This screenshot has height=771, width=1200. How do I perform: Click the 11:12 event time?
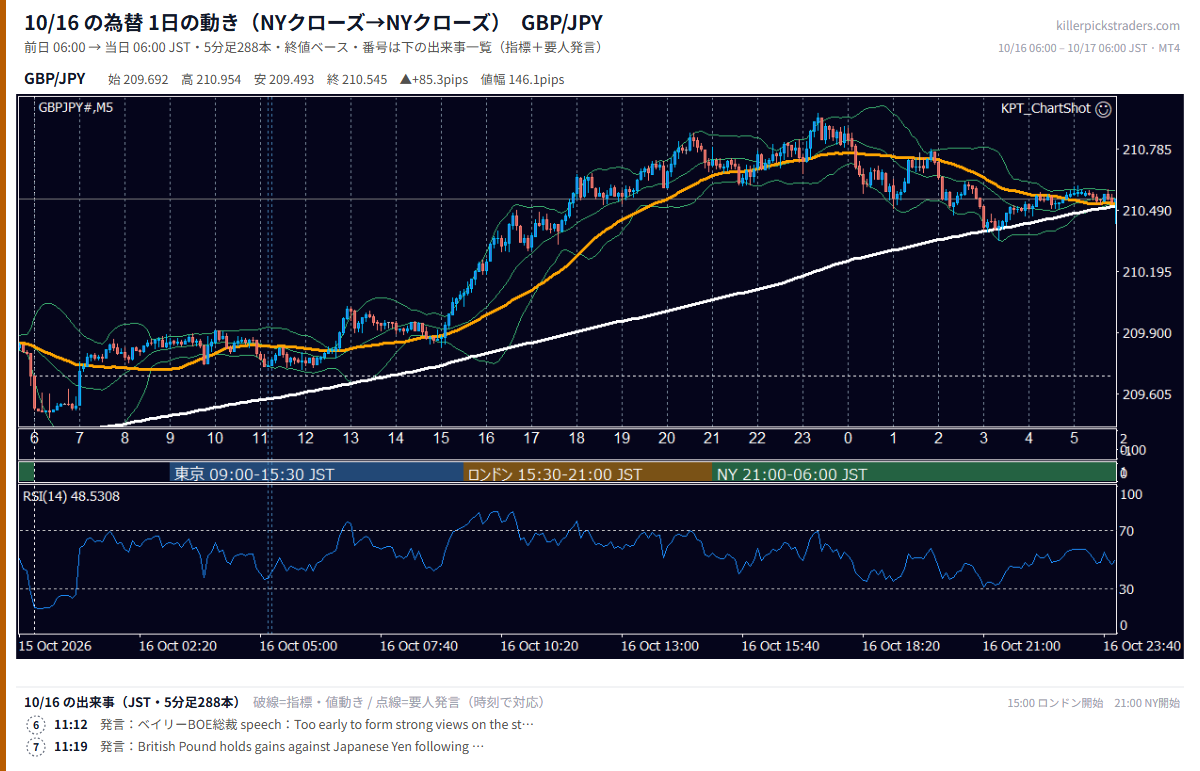[71, 725]
